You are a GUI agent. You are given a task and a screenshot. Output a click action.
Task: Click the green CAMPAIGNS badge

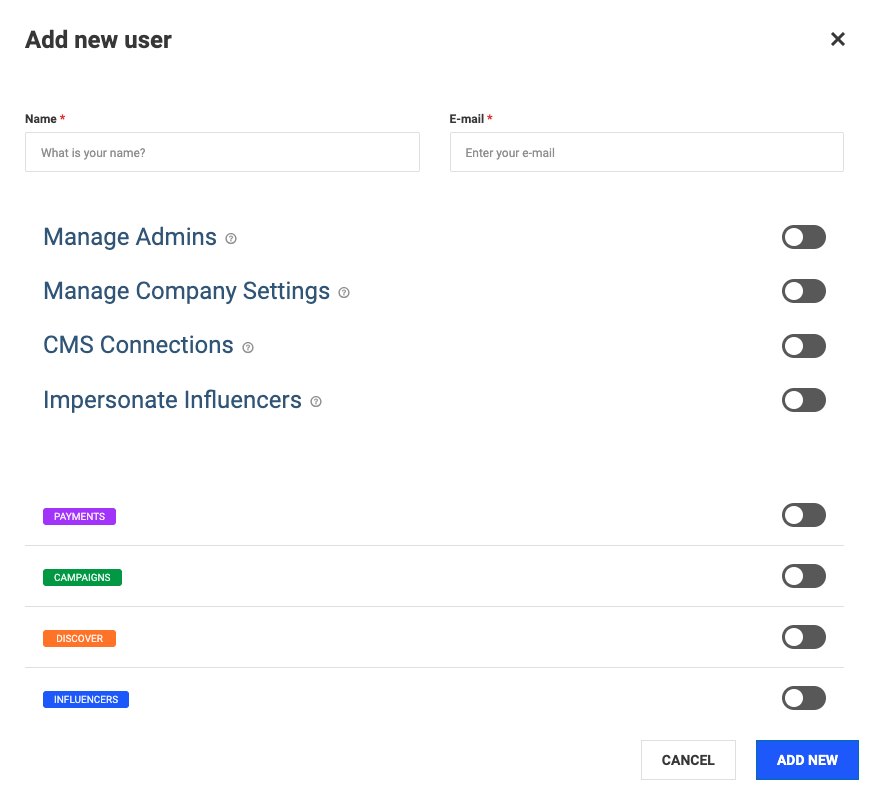point(82,577)
